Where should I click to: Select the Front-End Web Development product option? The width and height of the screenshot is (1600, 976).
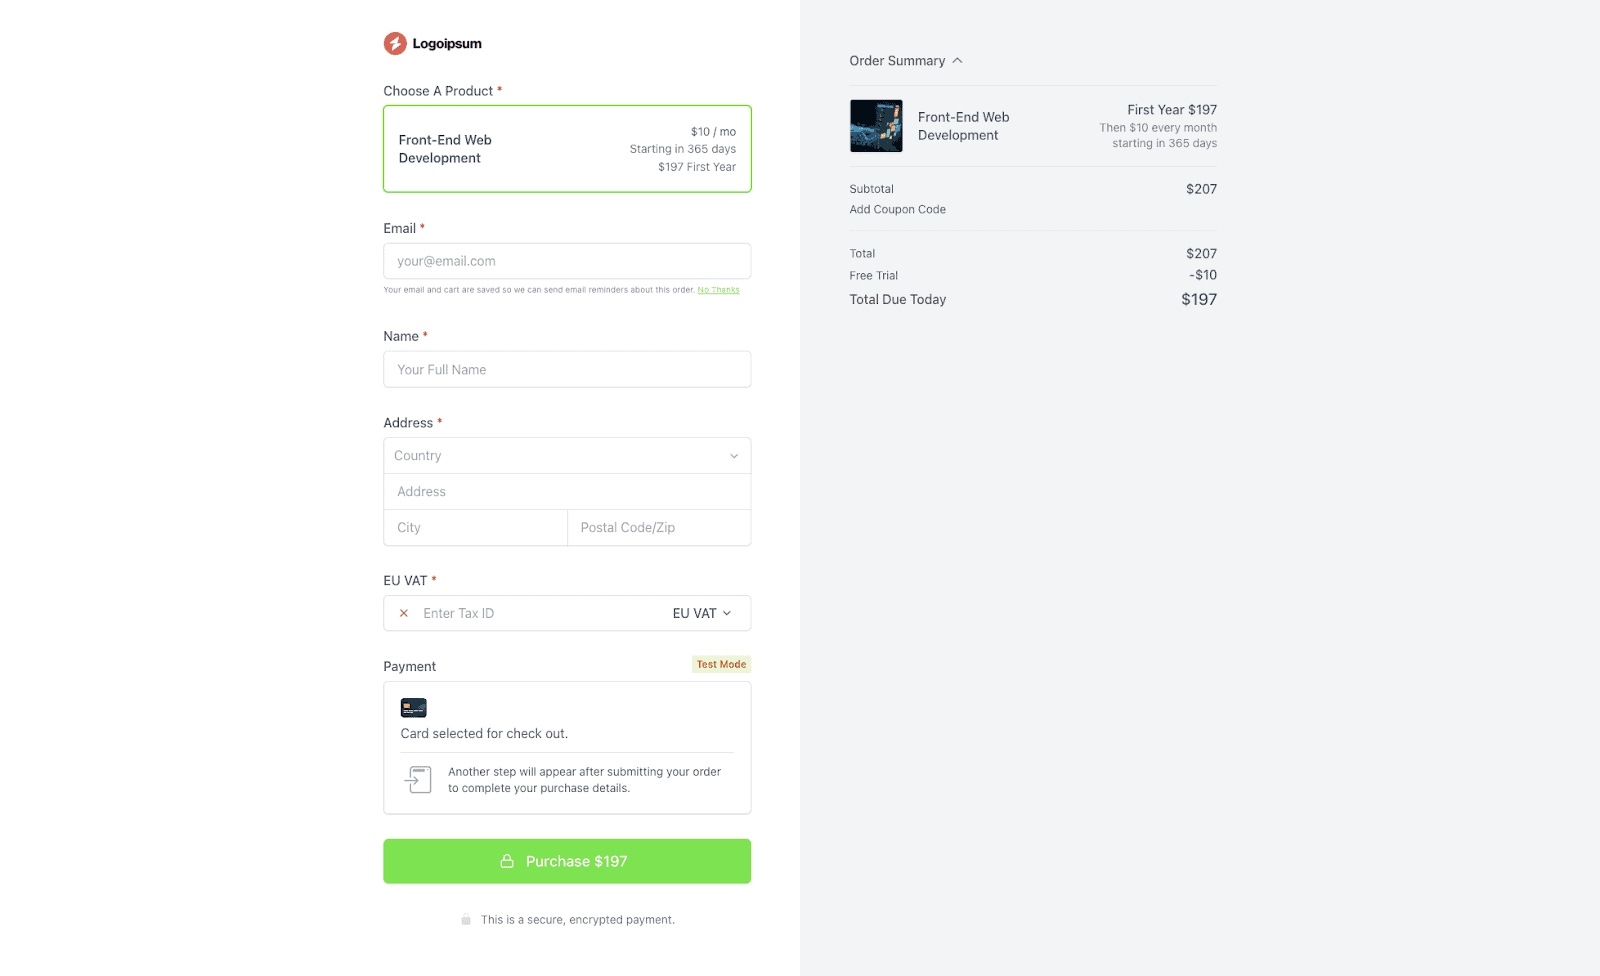[567, 149]
